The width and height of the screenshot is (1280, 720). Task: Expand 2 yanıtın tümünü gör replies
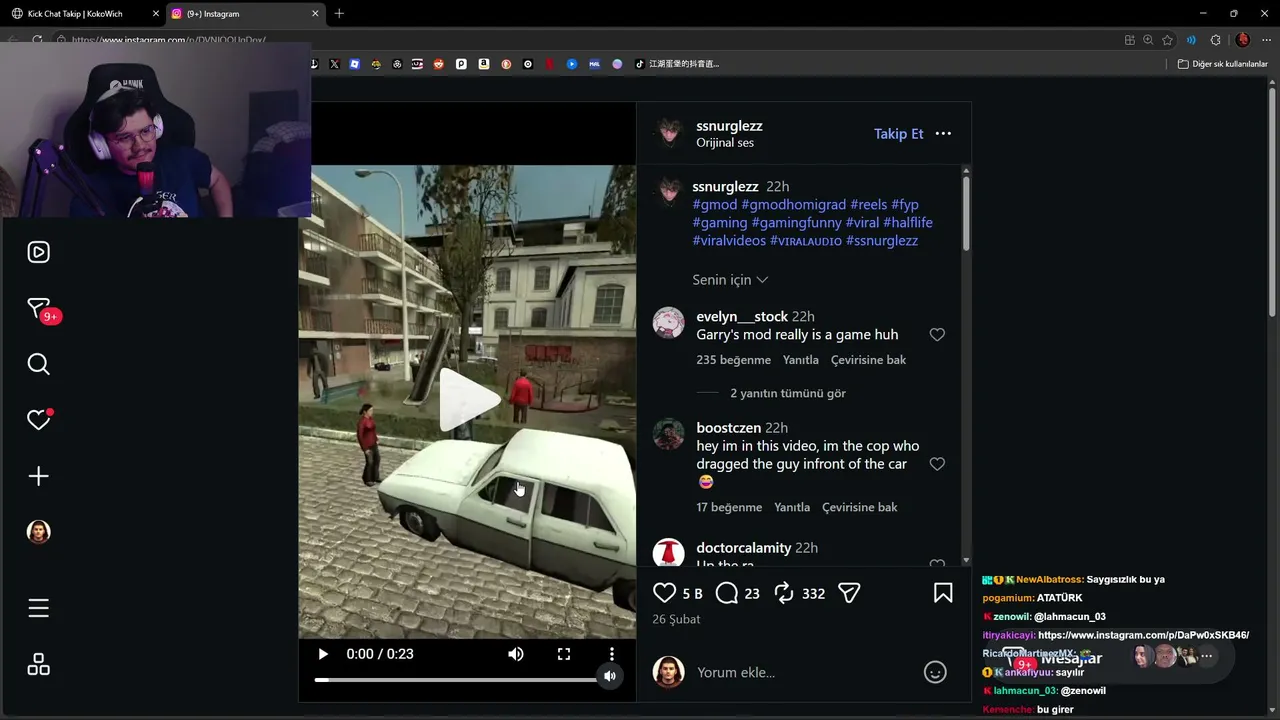[788, 393]
